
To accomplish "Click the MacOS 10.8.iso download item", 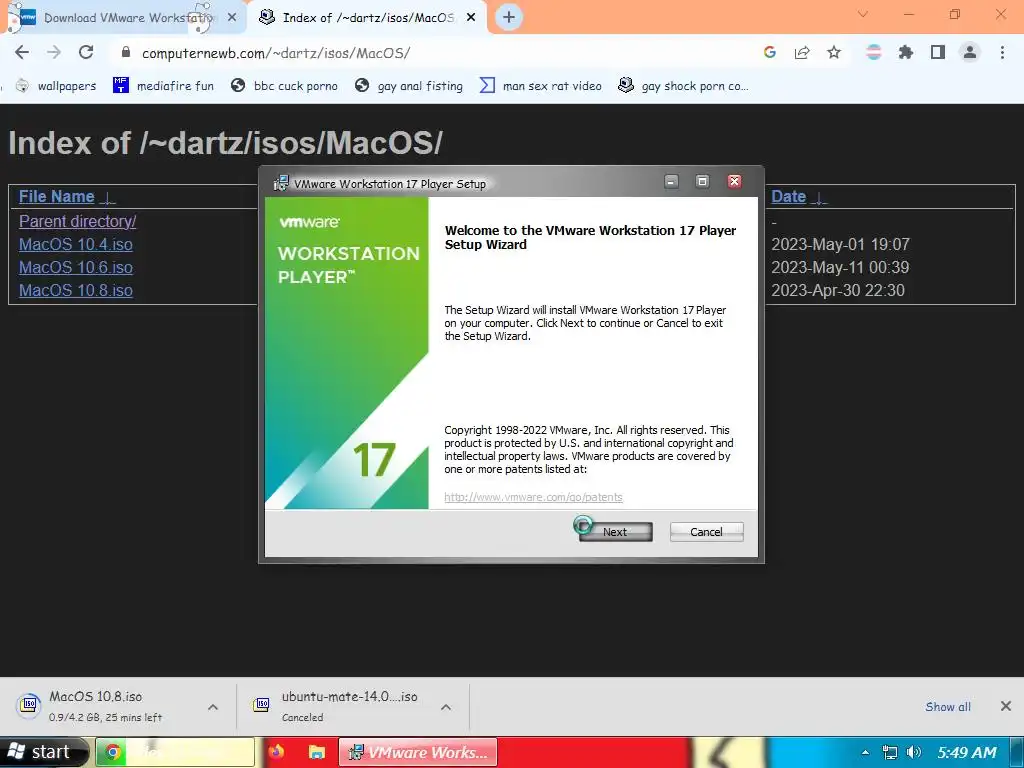I will tap(104, 706).
